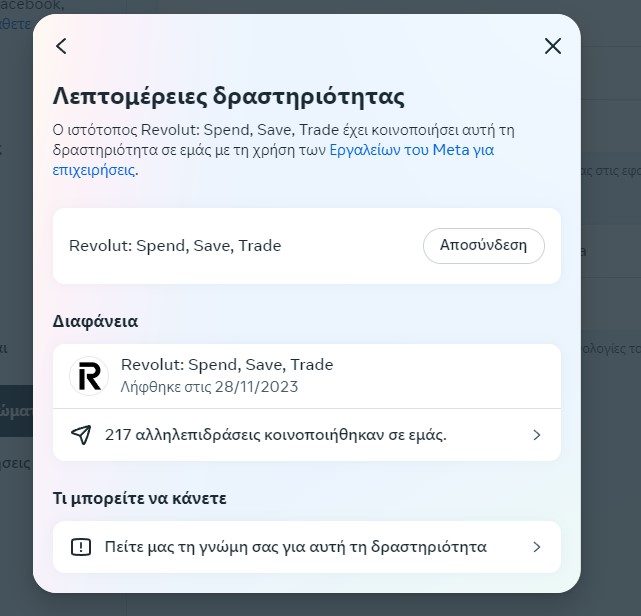Expand the 217 αλληλεπιδράσεις row chevron
641x616 pixels.
pos(536,435)
